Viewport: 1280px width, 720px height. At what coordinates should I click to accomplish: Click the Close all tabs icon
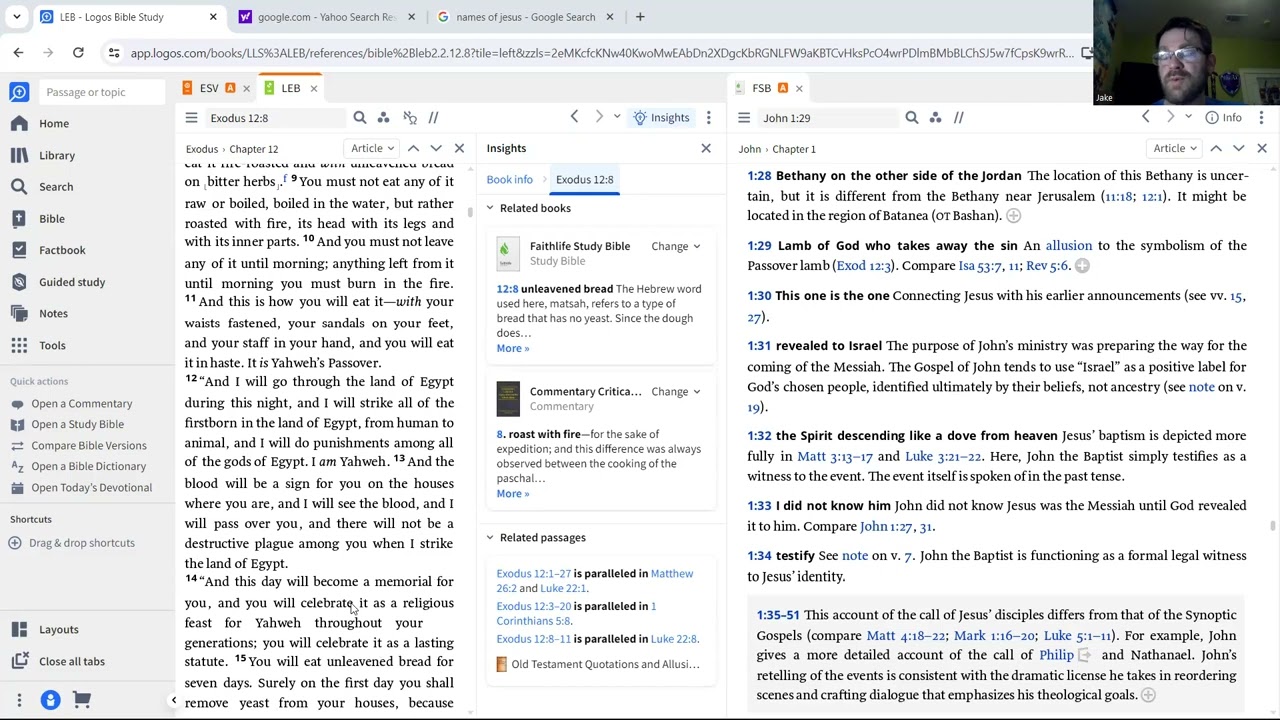tap(19, 661)
